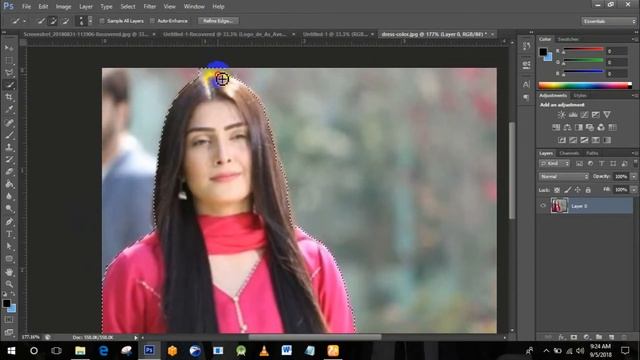
Task: Switch to the Swatches tab
Action: point(568,39)
